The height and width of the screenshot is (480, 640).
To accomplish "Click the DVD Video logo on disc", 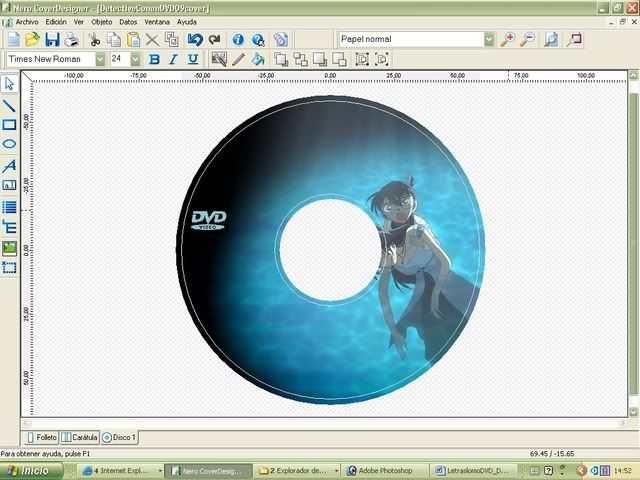I will coord(209,220).
